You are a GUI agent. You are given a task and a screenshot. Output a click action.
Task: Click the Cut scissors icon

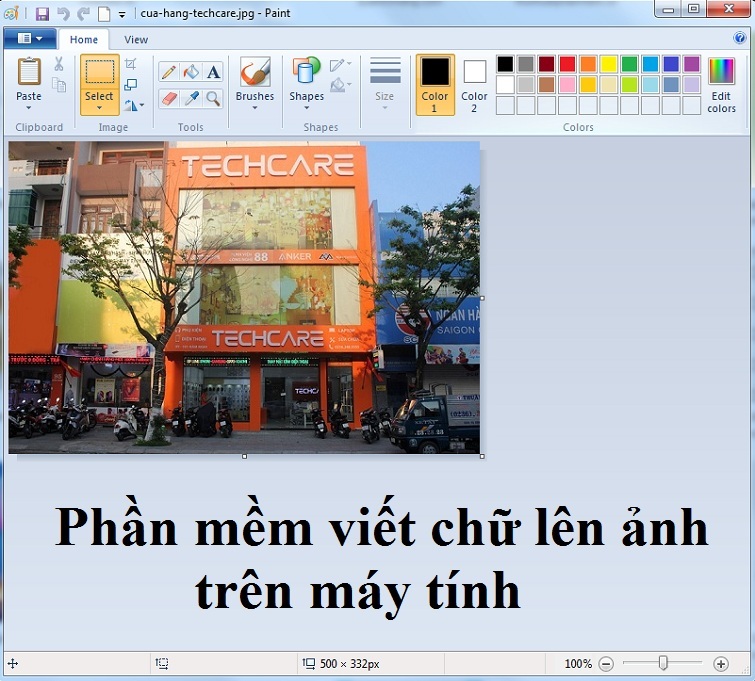[x=59, y=64]
